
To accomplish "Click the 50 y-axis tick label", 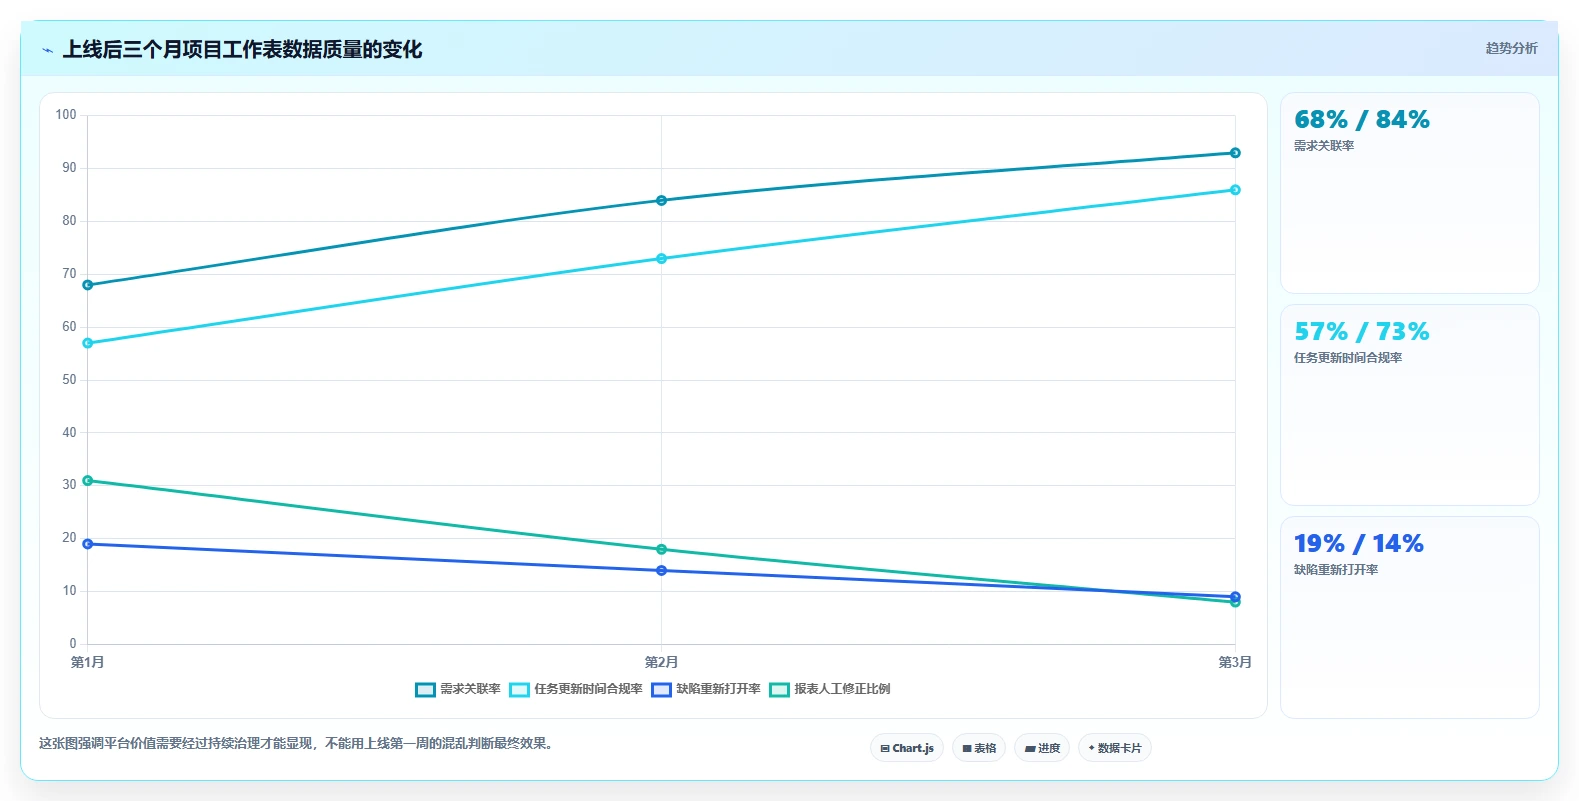I will click(69, 380).
